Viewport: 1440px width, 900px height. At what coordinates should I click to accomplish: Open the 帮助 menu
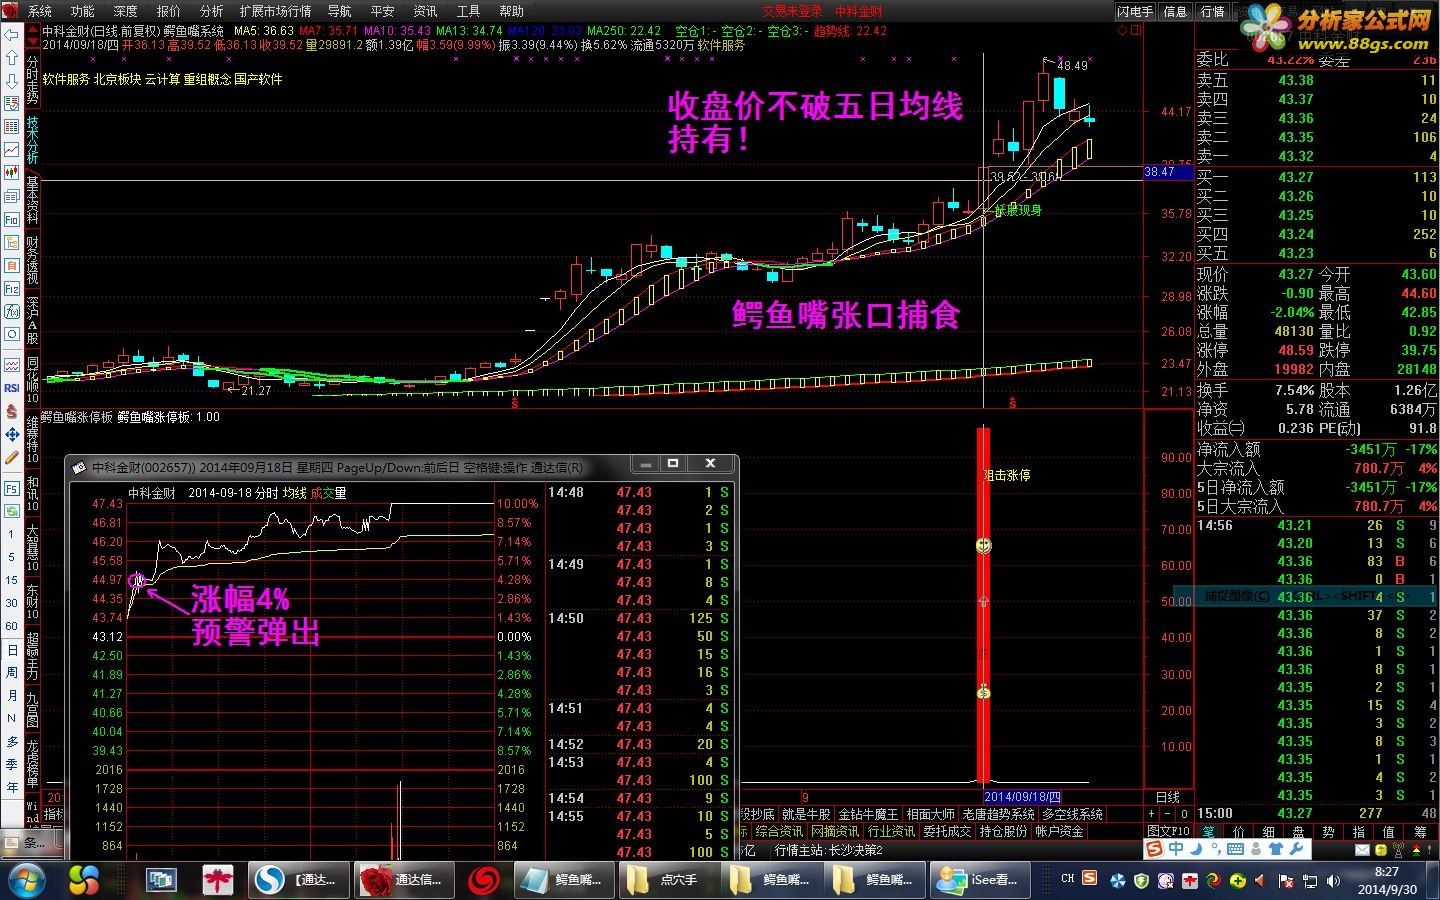(x=511, y=11)
